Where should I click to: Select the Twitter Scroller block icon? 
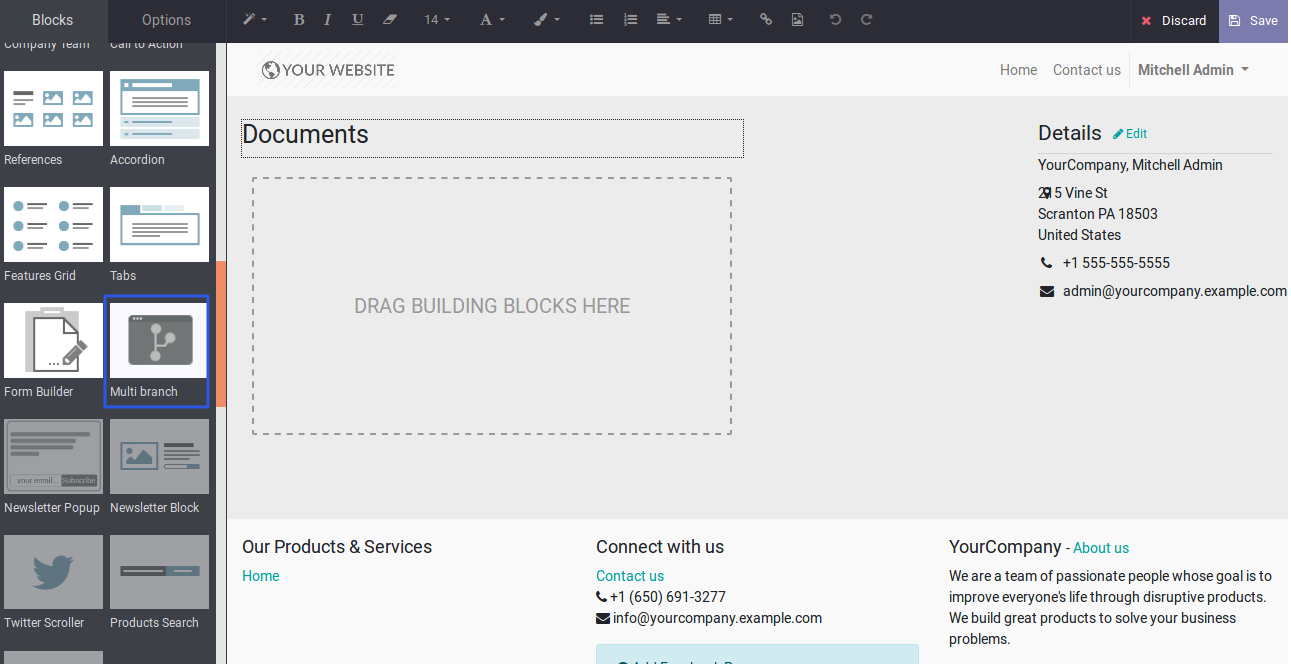coord(53,572)
